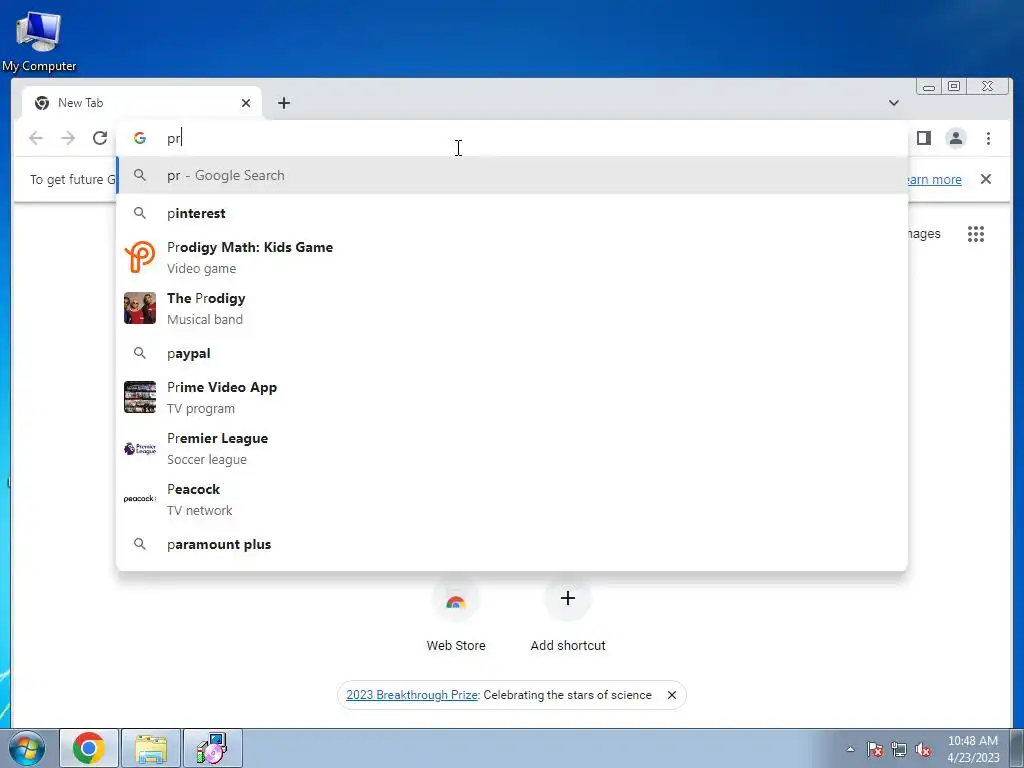Close the New Tab tab
The height and width of the screenshot is (768, 1024).
click(246, 103)
